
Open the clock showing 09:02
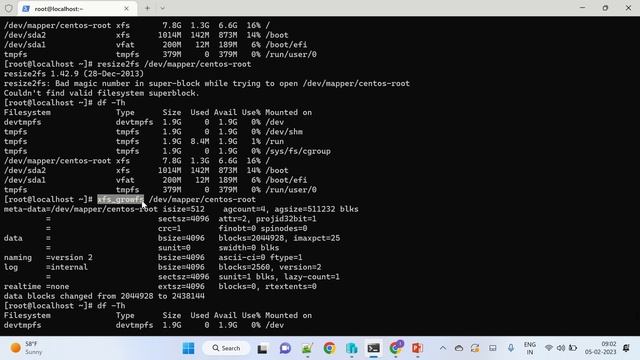tap(600, 348)
